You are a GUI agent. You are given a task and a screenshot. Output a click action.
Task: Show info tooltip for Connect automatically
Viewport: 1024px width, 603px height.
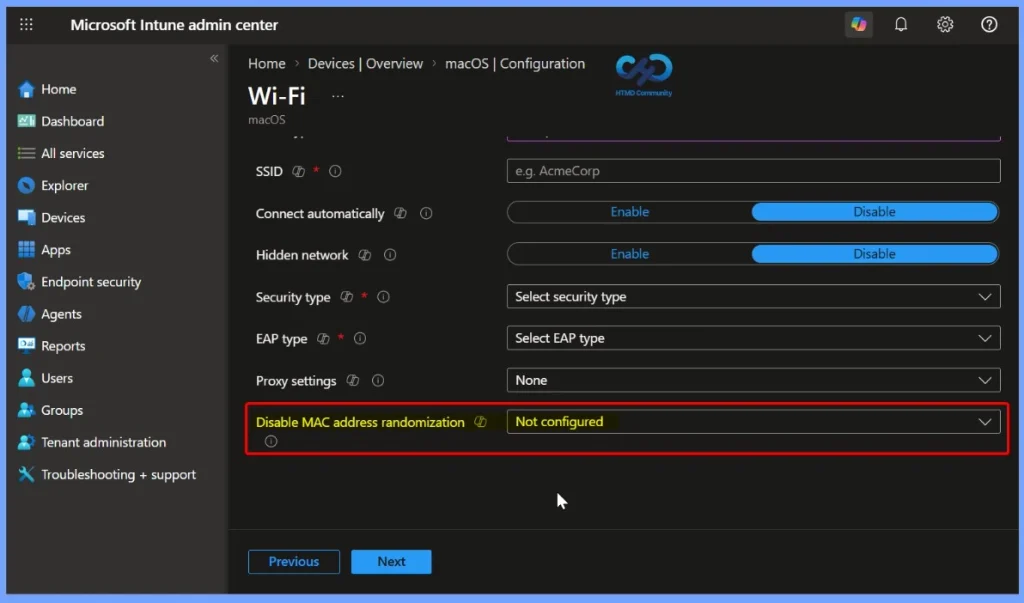pyautogui.click(x=426, y=214)
